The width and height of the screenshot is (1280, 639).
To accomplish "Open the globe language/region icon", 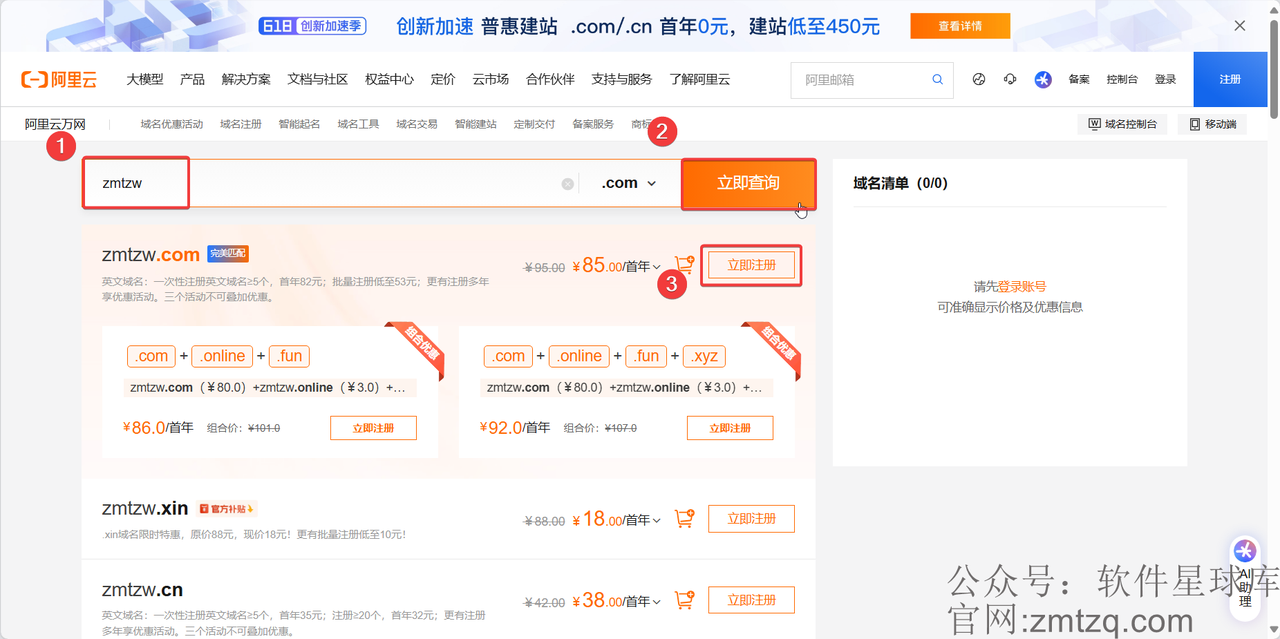I will (979, 79).
